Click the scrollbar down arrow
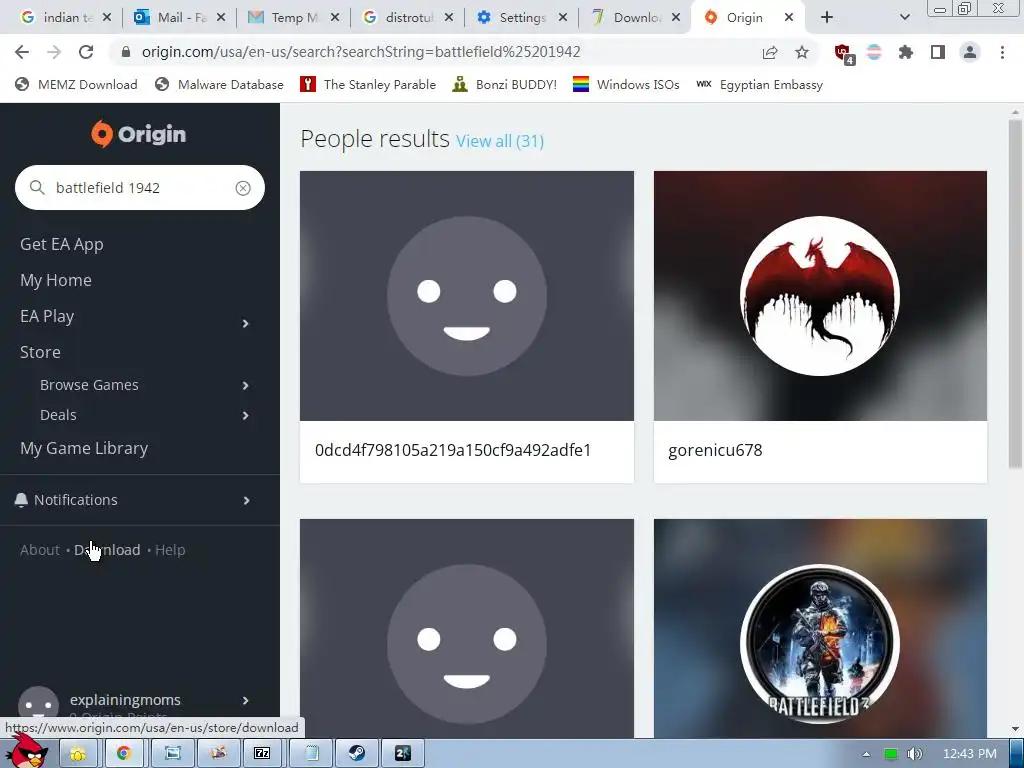Viewport: 1024px width, 768px height. (1015, 729)
